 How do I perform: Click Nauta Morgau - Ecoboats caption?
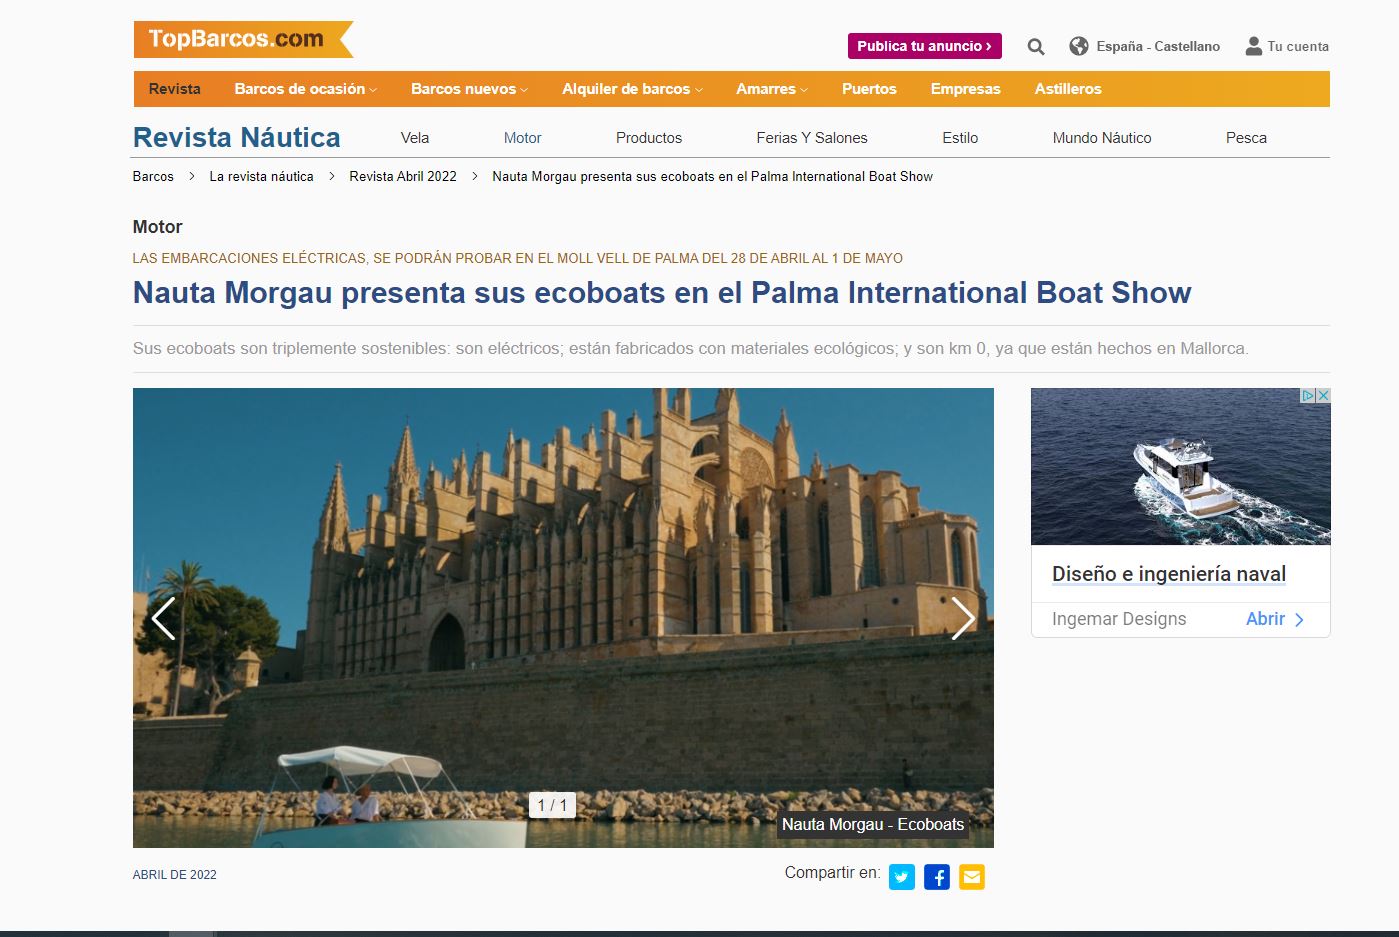[x=873, y=824]
